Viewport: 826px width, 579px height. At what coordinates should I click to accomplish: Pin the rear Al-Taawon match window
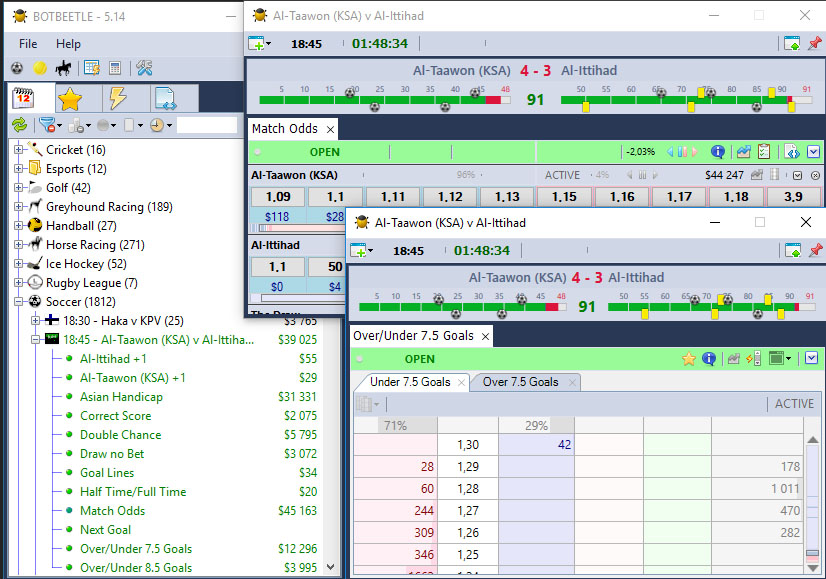click(x=815, y=43)
